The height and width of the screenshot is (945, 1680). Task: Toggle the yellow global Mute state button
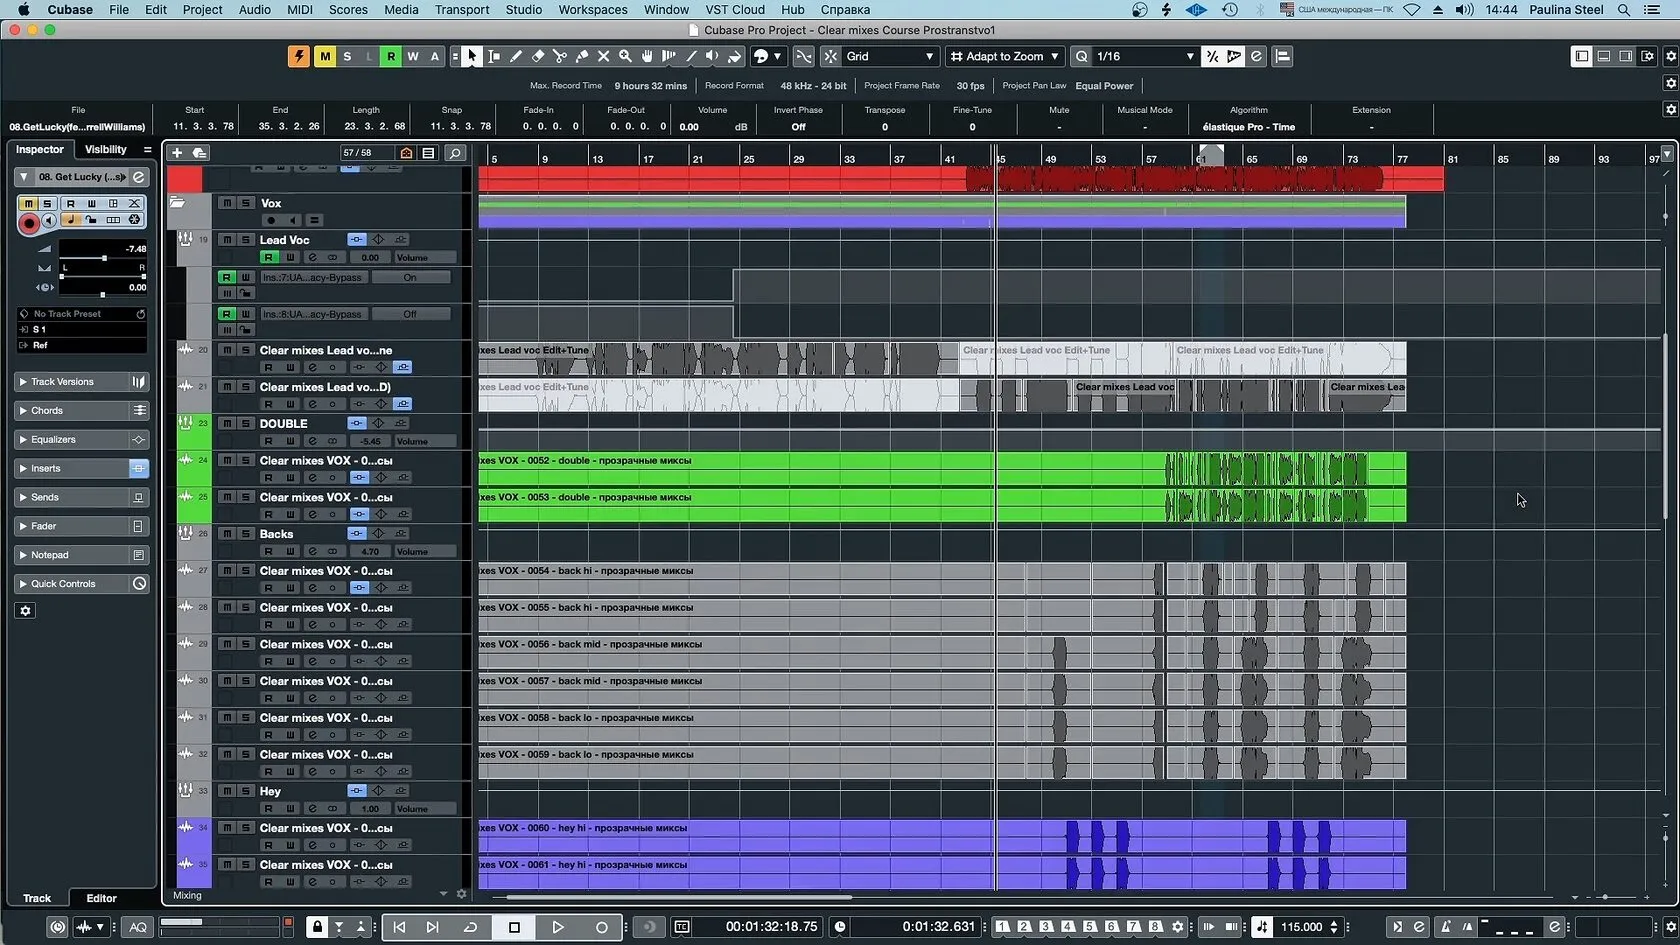(x=325, y=57)
